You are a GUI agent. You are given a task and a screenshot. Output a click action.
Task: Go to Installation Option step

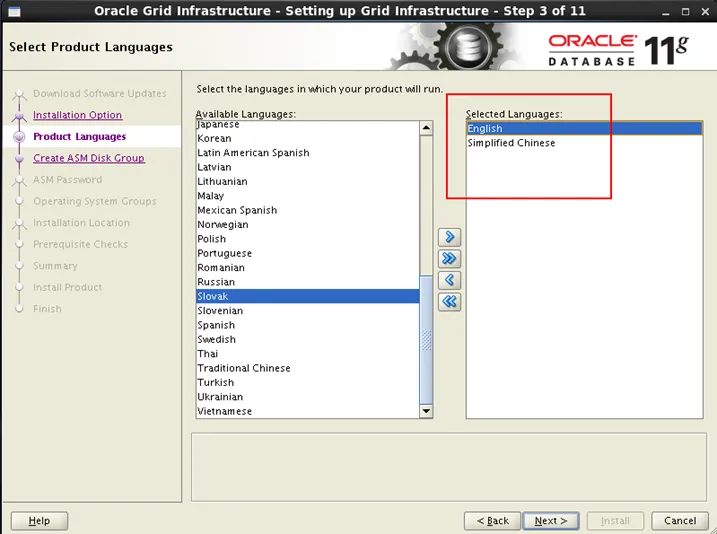tap(77, 115)
